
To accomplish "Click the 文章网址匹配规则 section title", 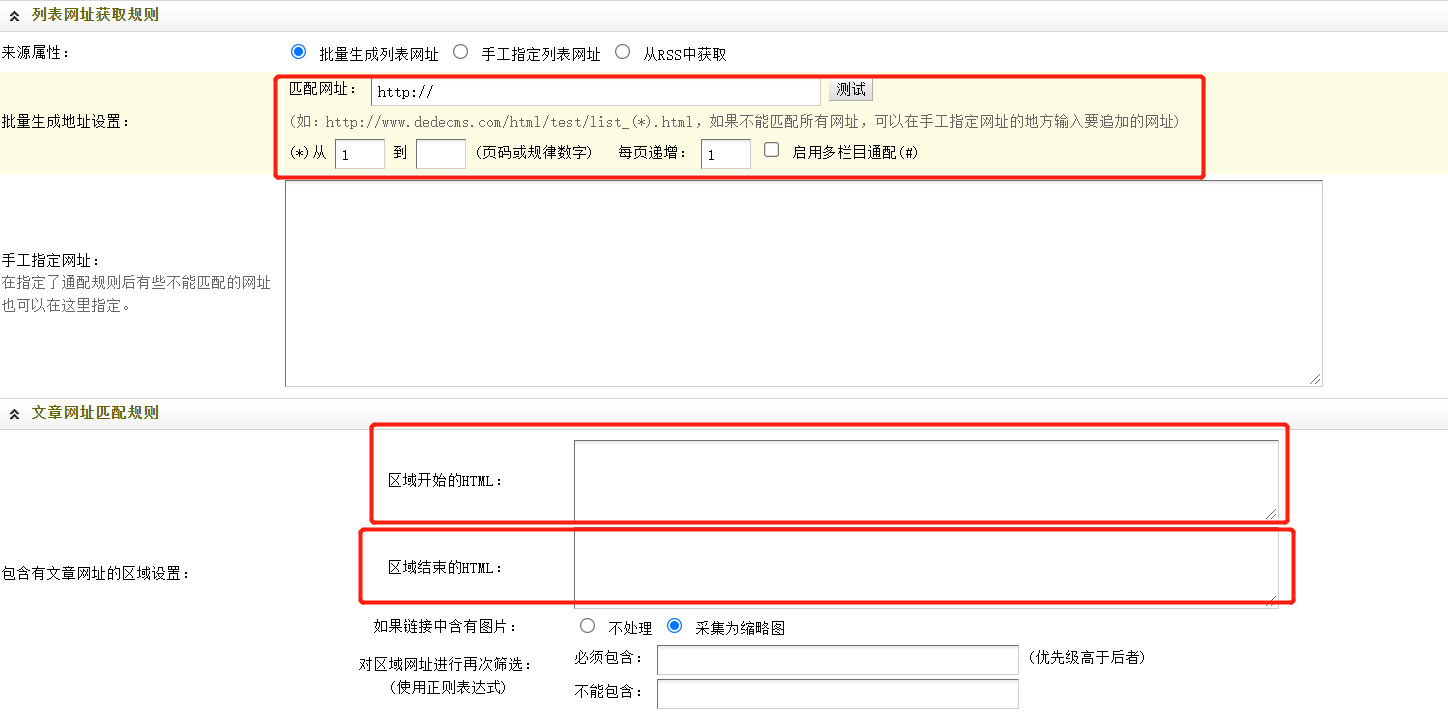I will click(x=95, y=412).
